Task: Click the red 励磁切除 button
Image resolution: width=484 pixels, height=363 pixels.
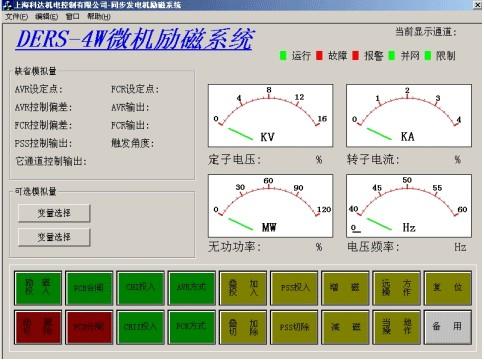Action: tap(38, 327)
